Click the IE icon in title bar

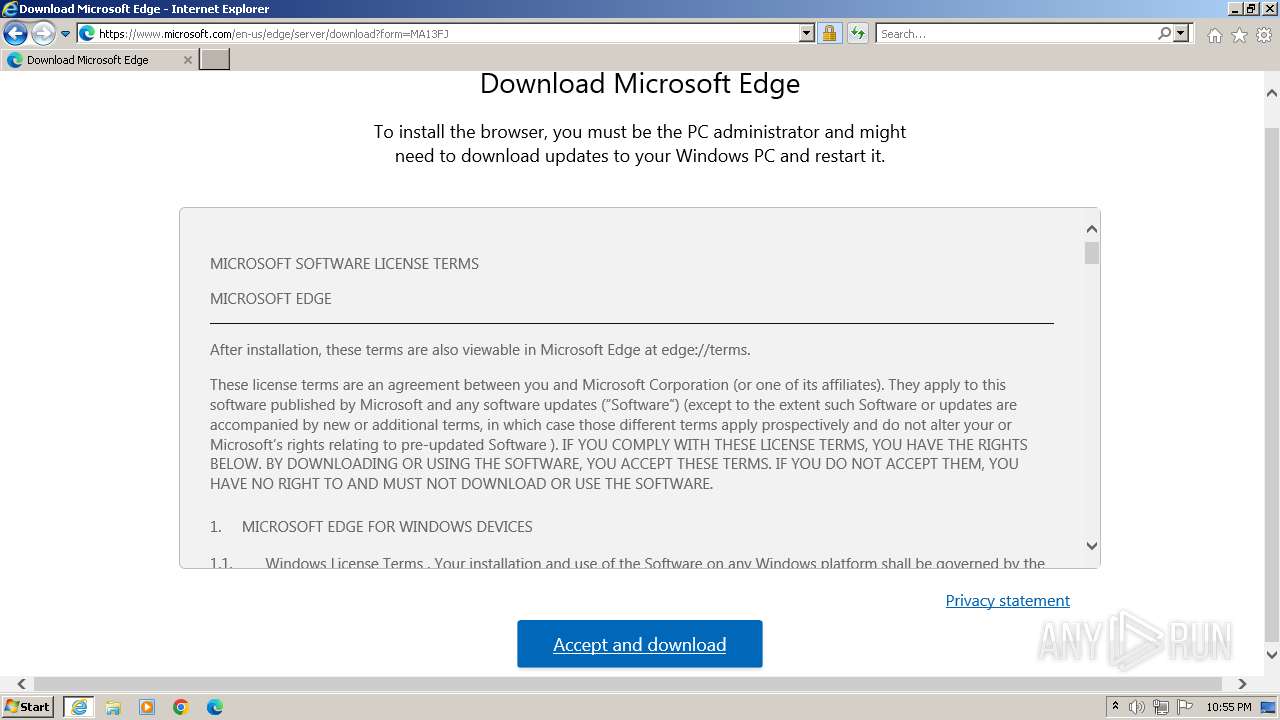coord(10,9)
